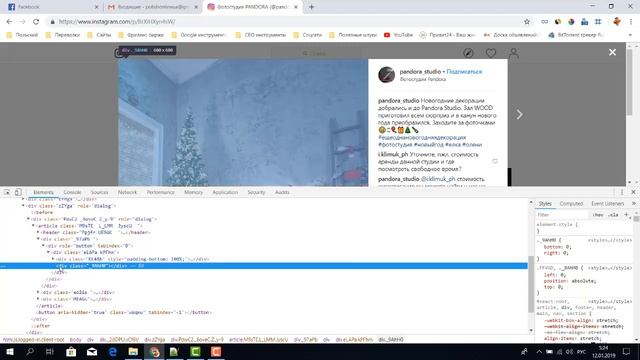Open Instagram profile person icon
This screenshot has height=360, width=640.
513,53
